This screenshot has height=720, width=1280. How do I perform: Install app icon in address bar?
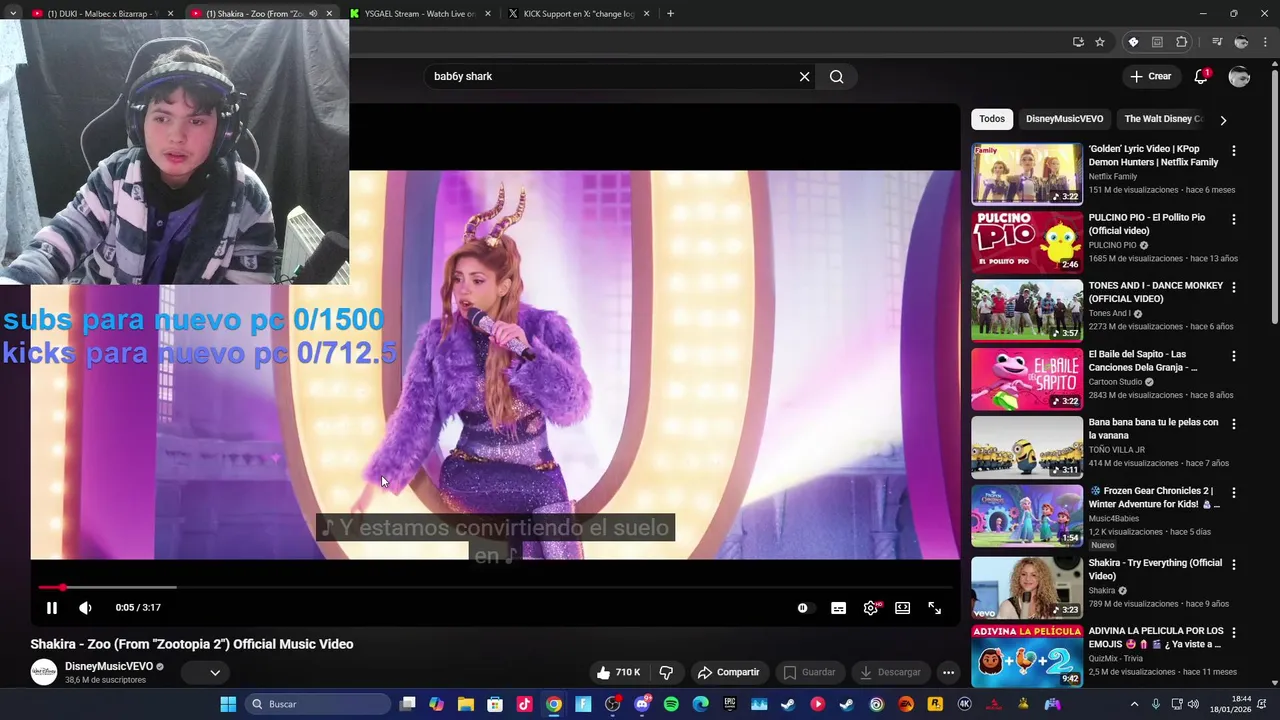(1078, 42)
